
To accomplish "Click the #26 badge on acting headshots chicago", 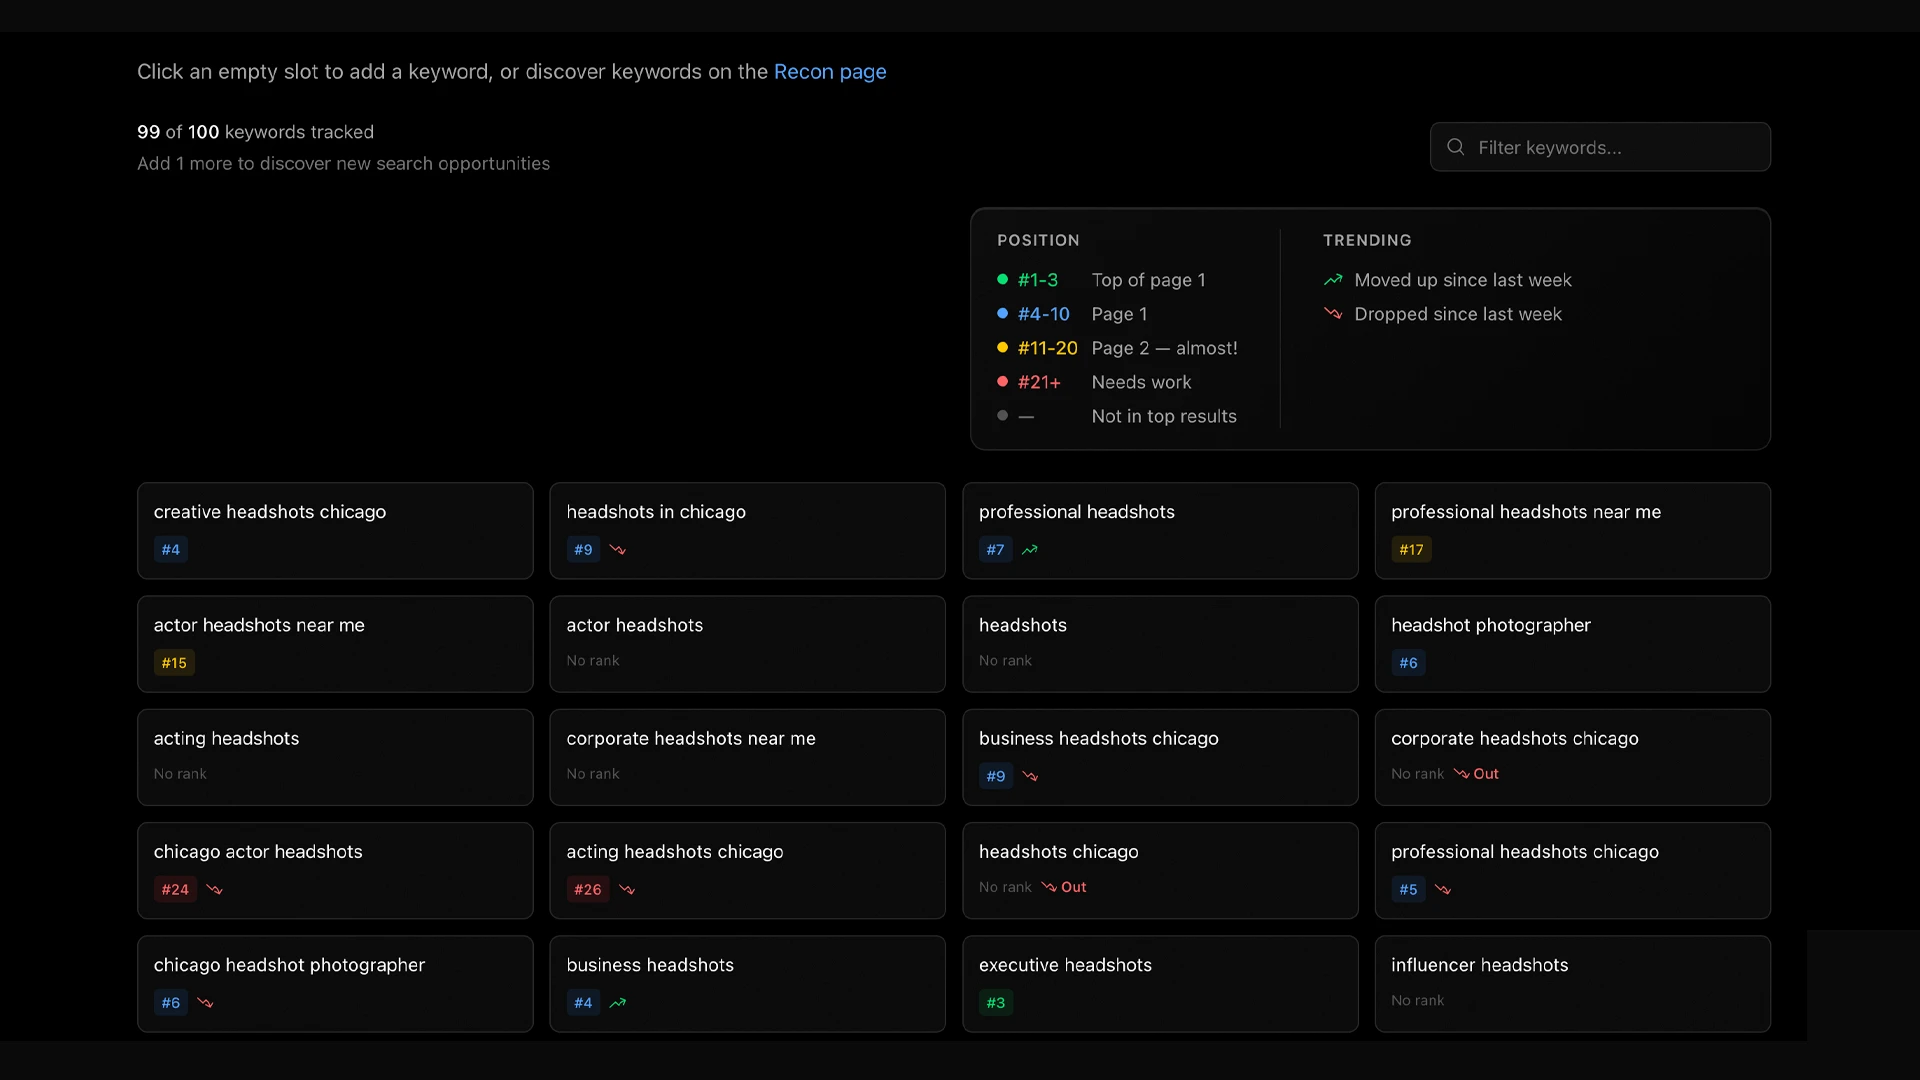I will pos(588,890).
